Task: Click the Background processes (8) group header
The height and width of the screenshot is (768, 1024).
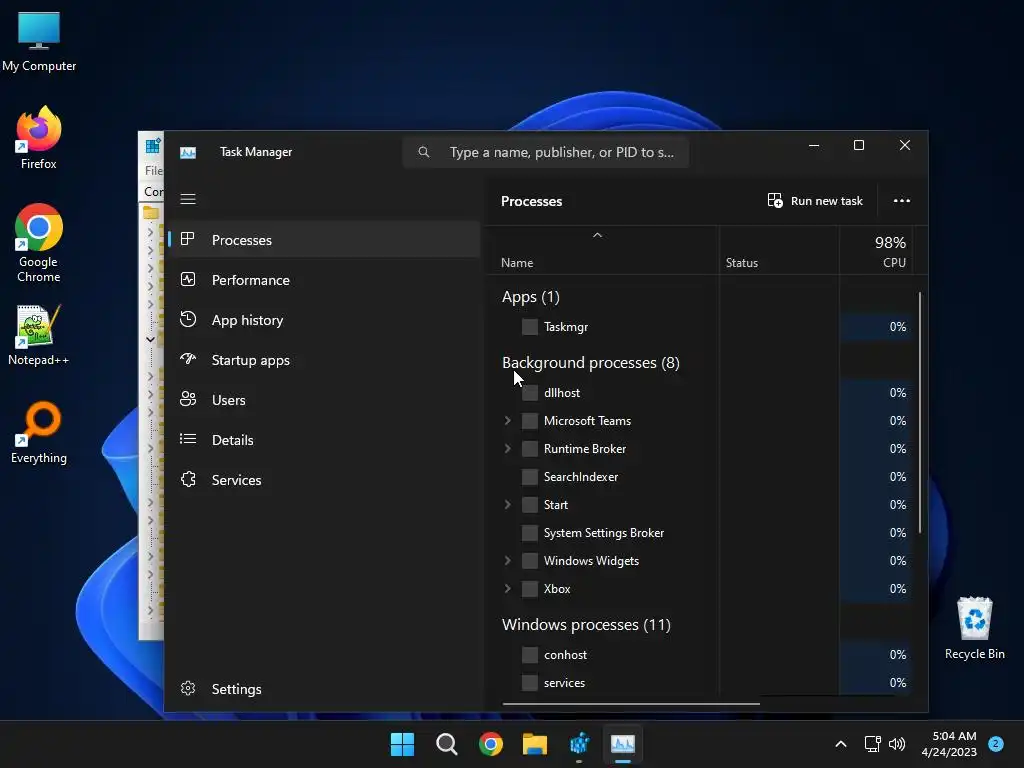Action: 590,362
